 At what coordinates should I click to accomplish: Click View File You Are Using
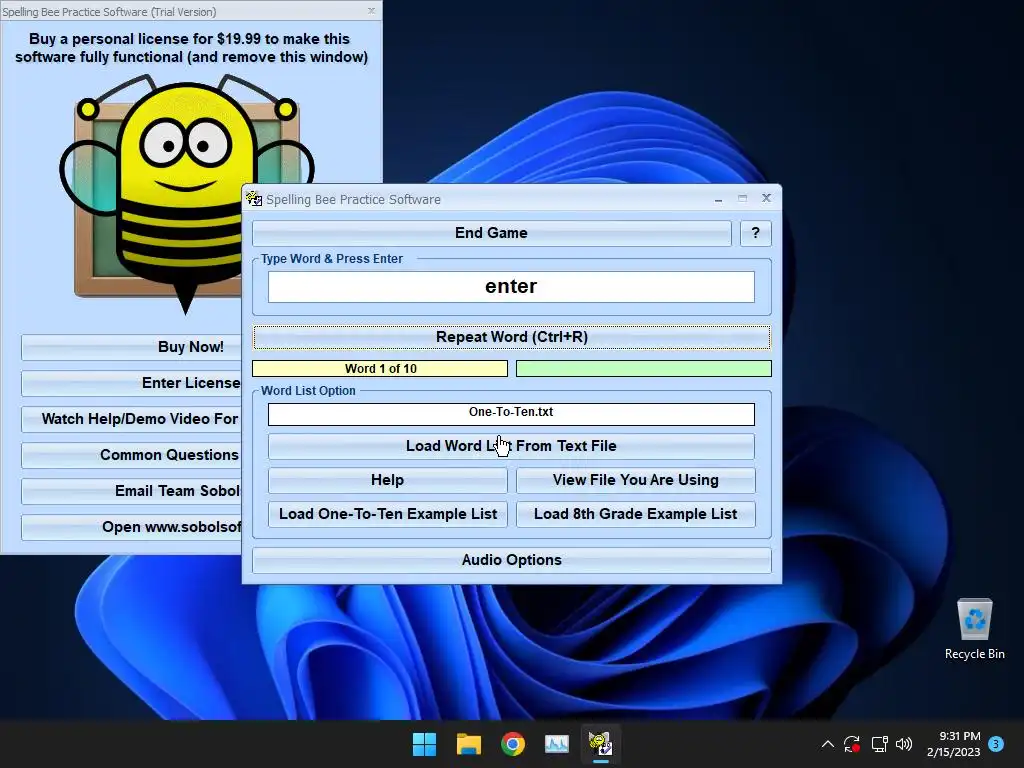635,480
